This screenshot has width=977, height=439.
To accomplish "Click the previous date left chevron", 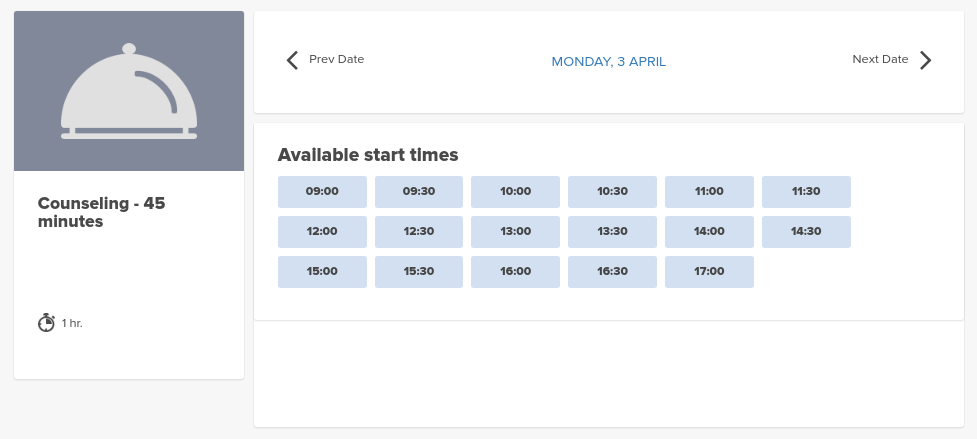I will coord(292,60).
